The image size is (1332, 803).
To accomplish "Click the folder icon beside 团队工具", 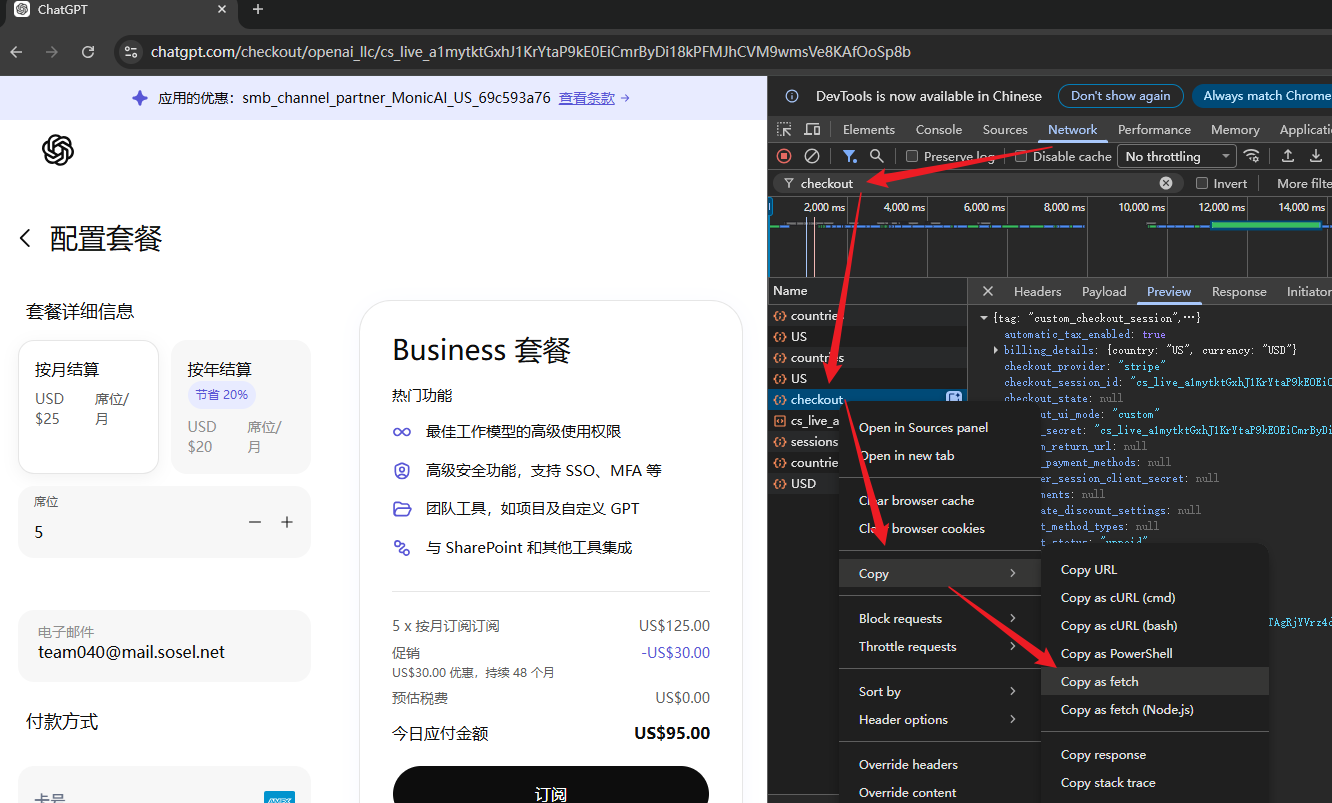I will click(x=402, y=508).
